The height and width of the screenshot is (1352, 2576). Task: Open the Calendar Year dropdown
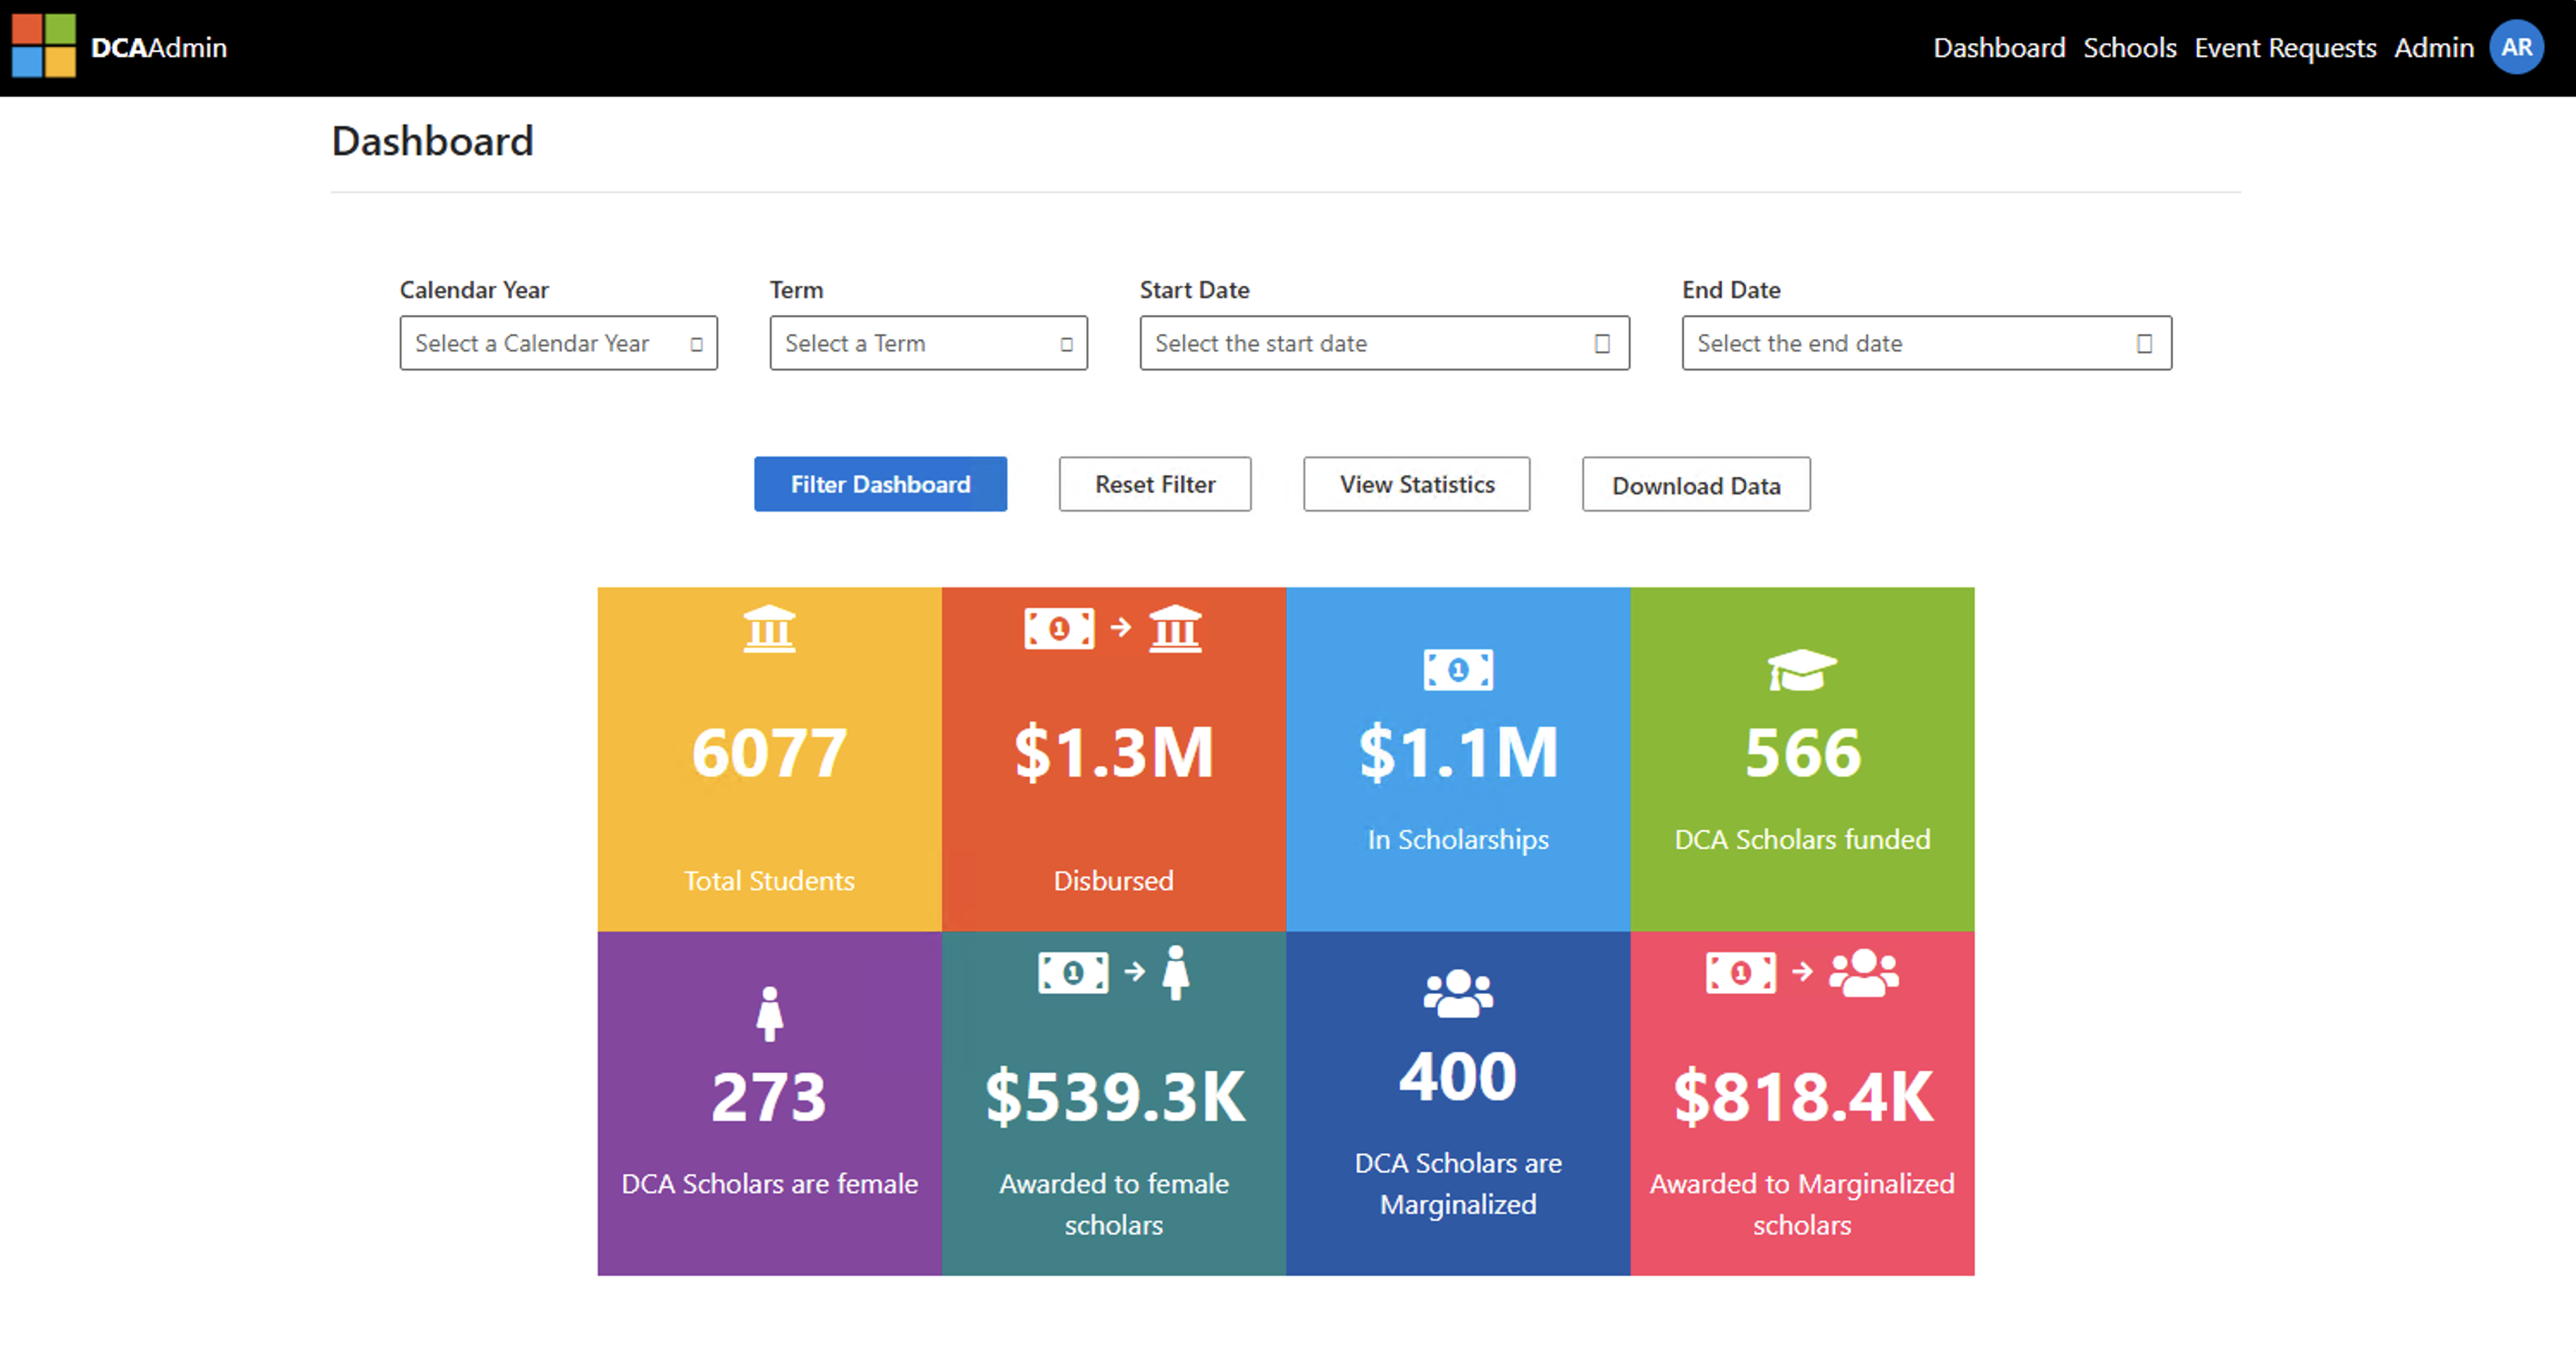558,344
